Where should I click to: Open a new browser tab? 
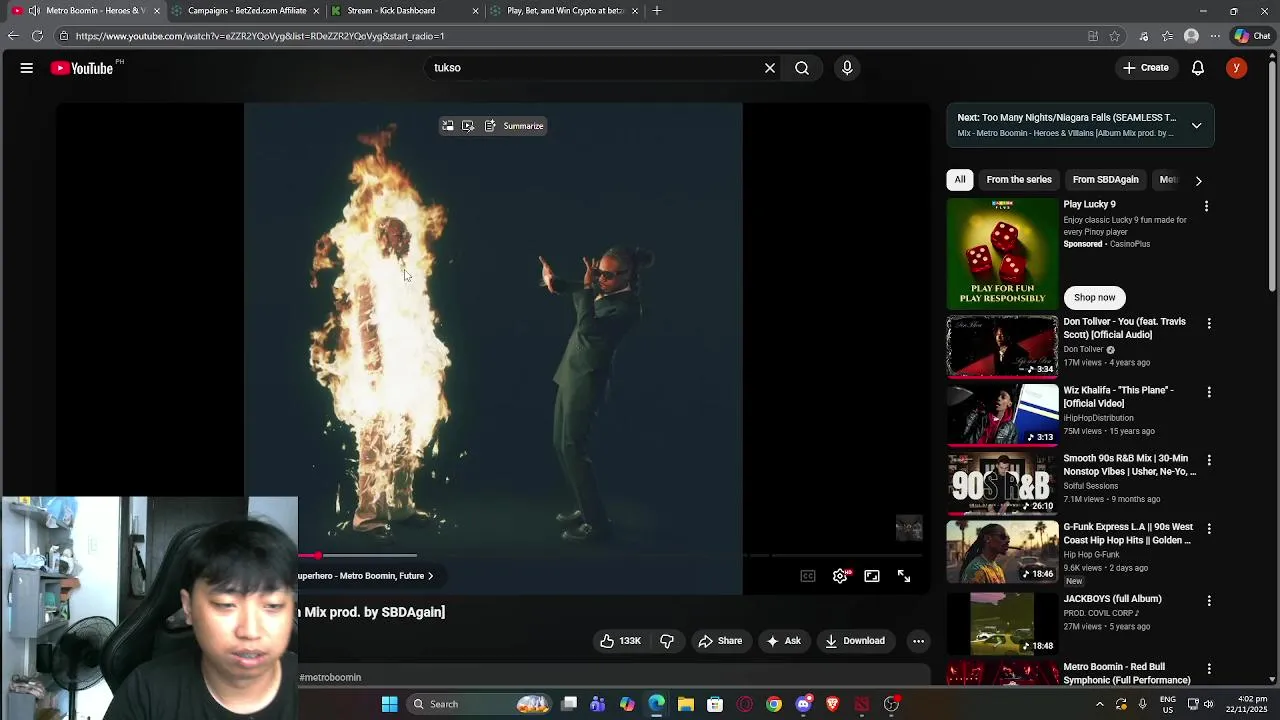pos(657,11)
